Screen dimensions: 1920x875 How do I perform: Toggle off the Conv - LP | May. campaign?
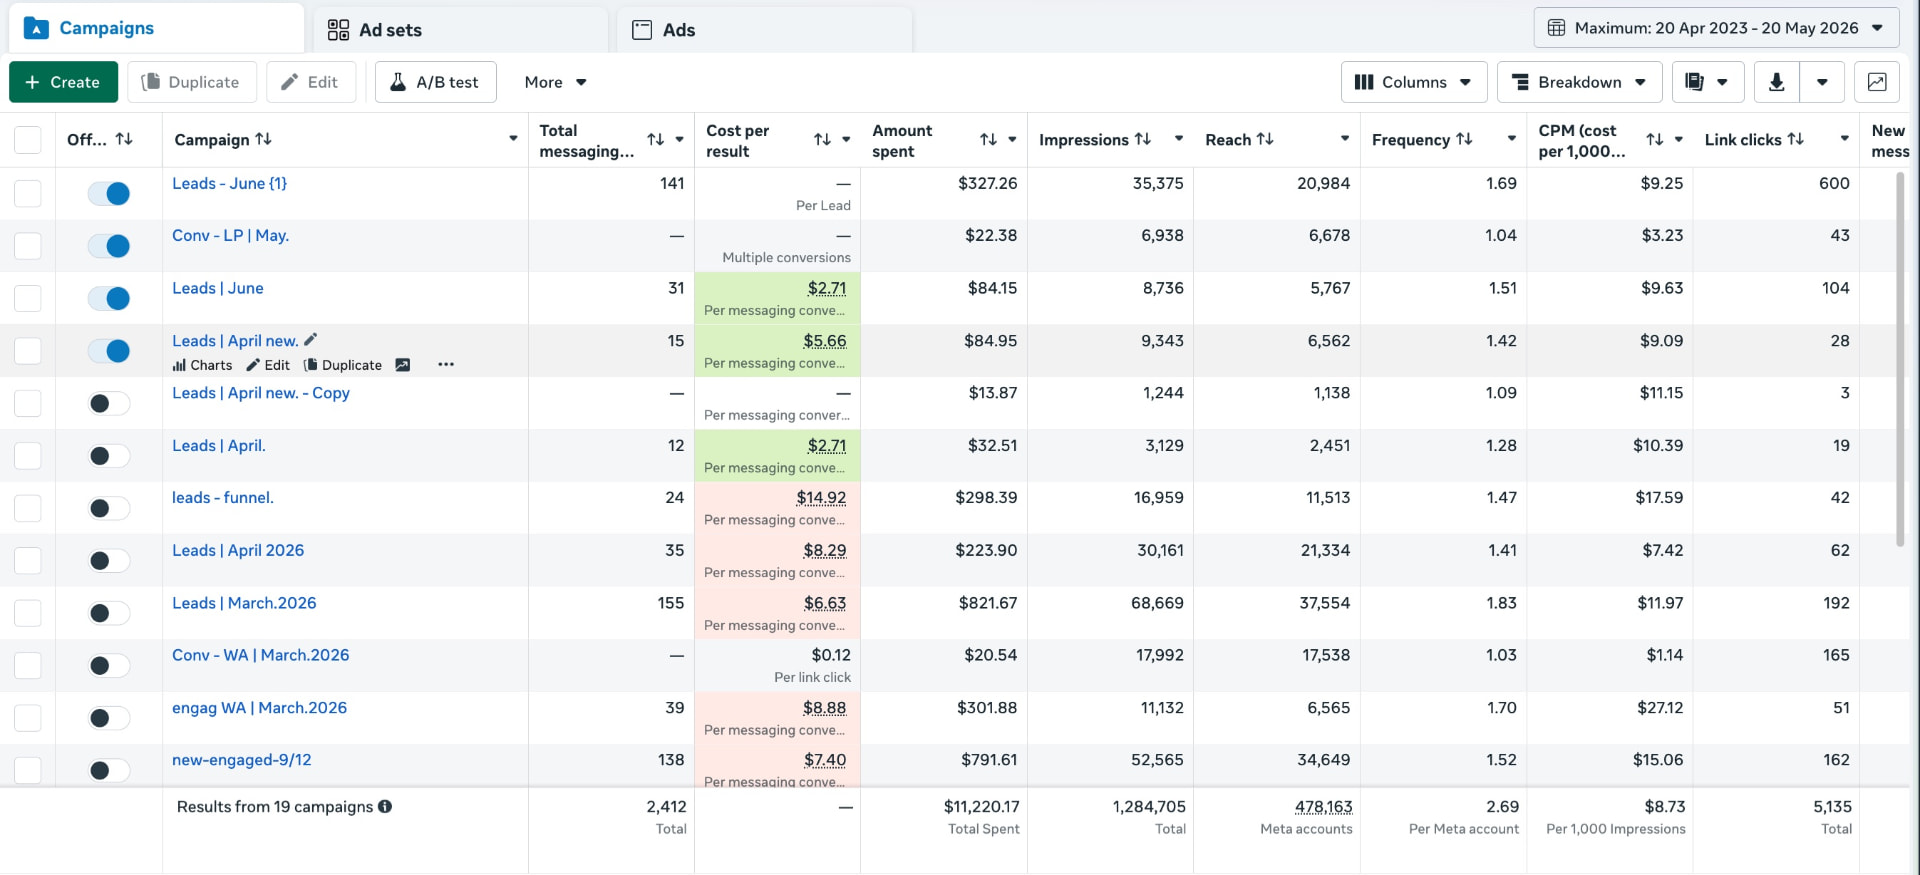pyautogui.click(x=109, y=245)
